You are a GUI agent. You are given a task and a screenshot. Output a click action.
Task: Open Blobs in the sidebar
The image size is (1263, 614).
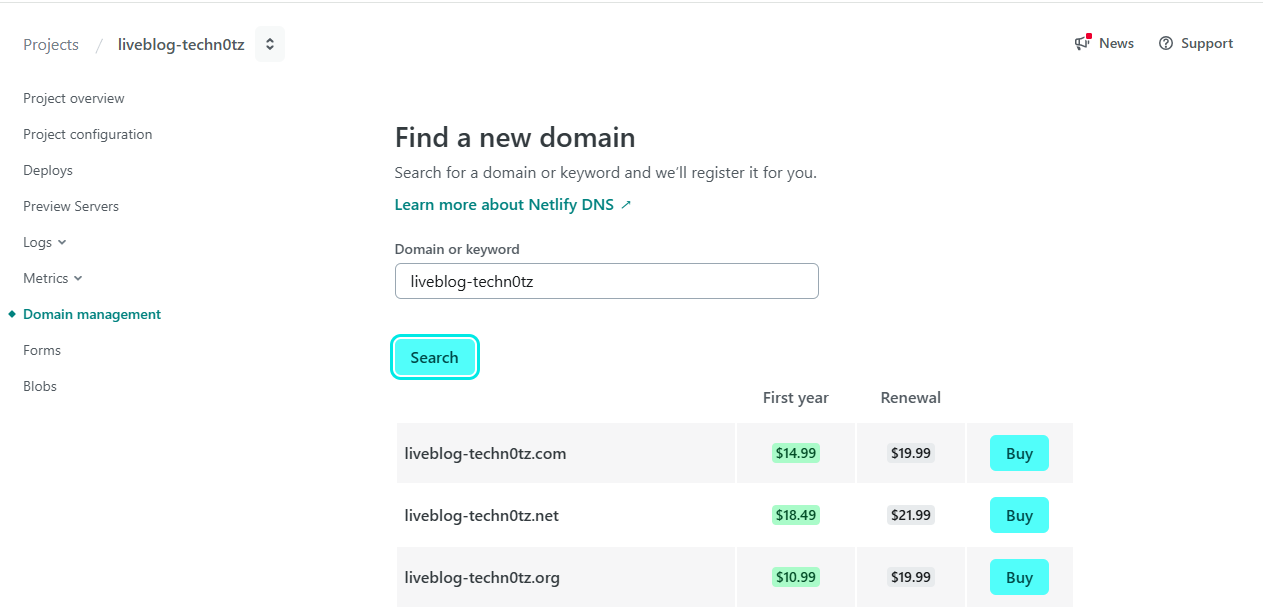click(40, 386)
